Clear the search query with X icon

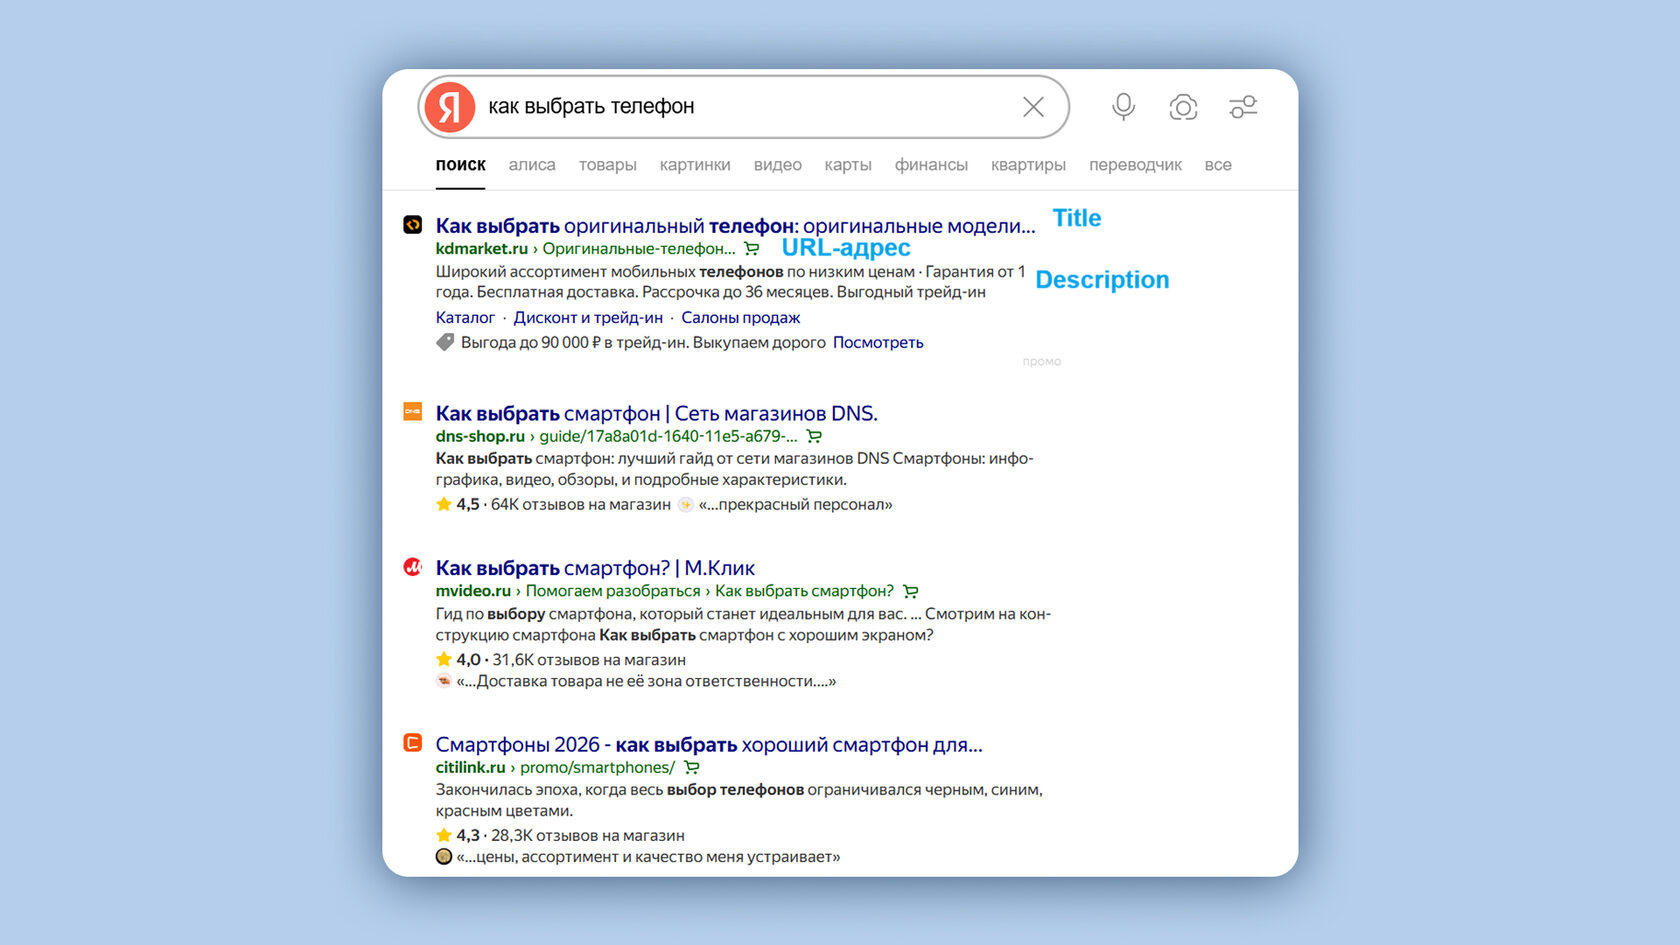(1033, 107)
